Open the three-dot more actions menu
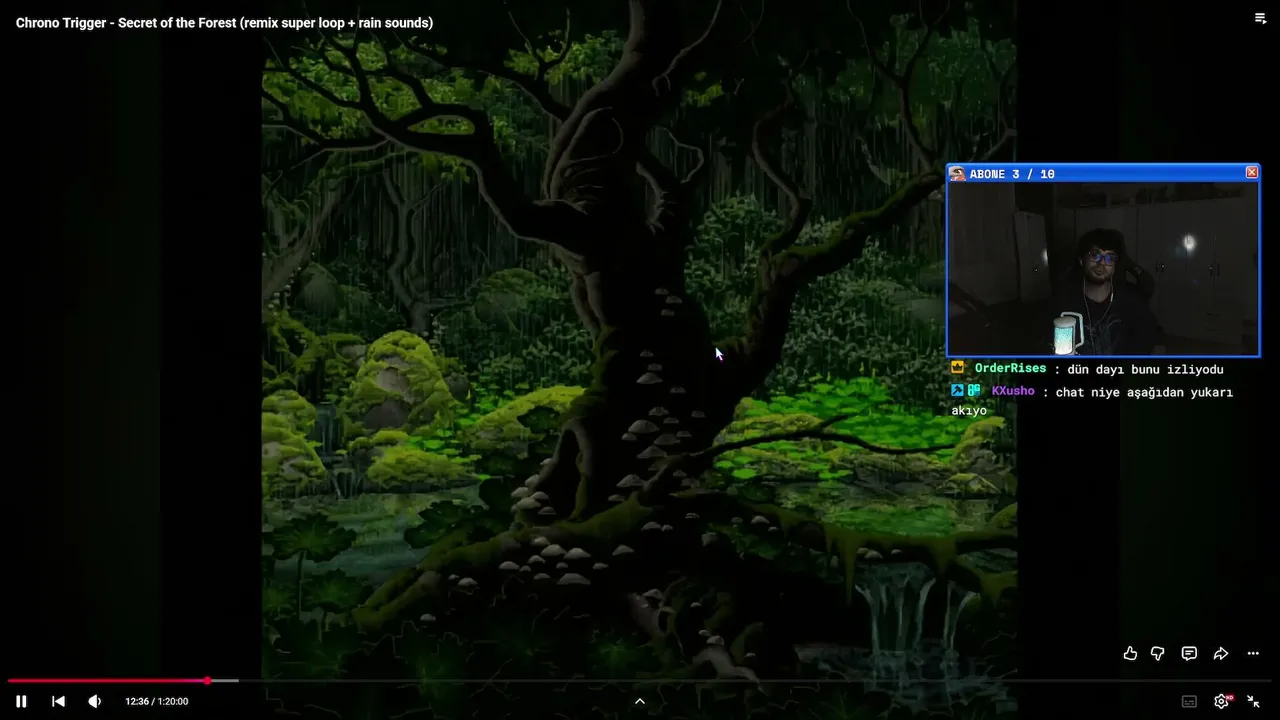The width and height of the screenshot is (1280, 720). point(1253,653)
